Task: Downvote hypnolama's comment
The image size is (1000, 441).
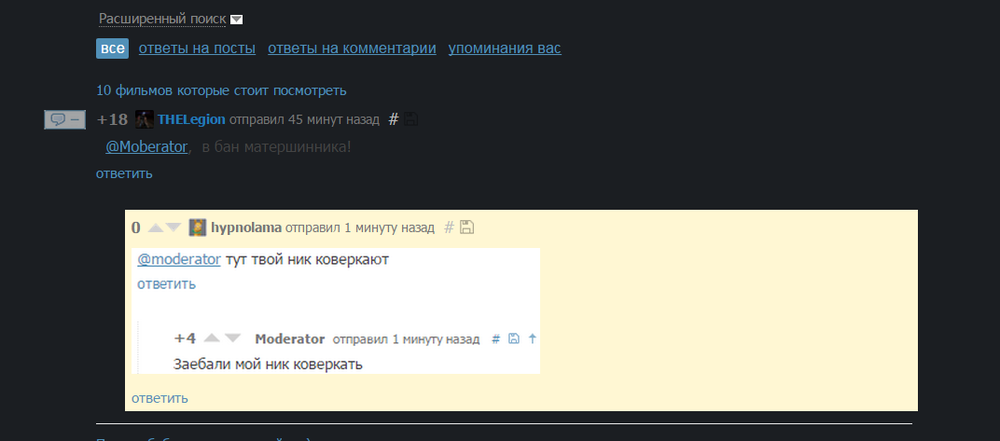Action: pos(173,228)
